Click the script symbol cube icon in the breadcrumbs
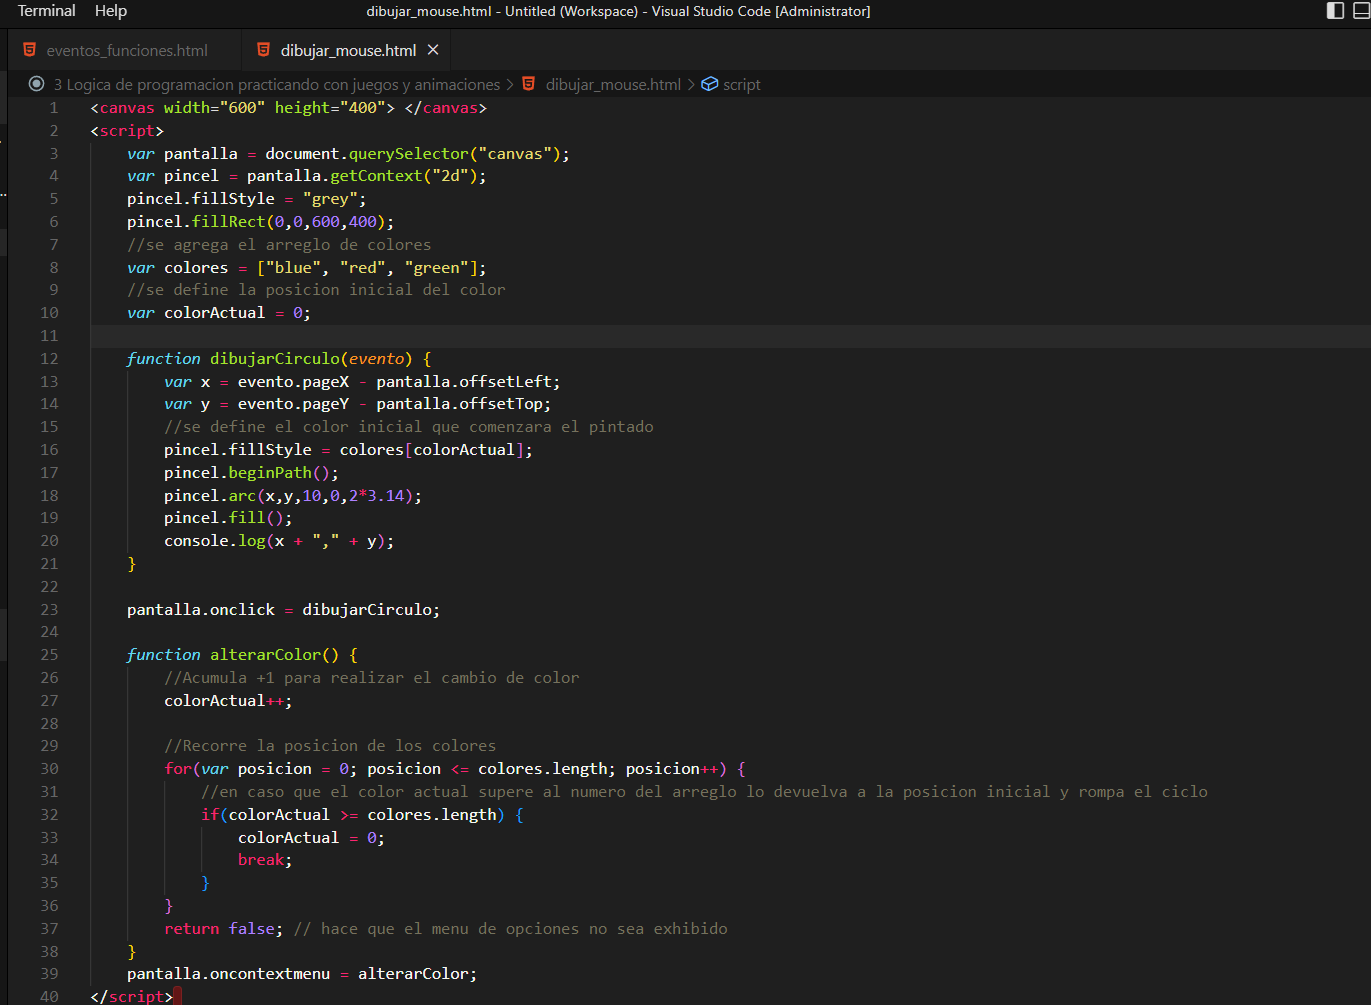1371x1005 pixels. pos(710,84)
